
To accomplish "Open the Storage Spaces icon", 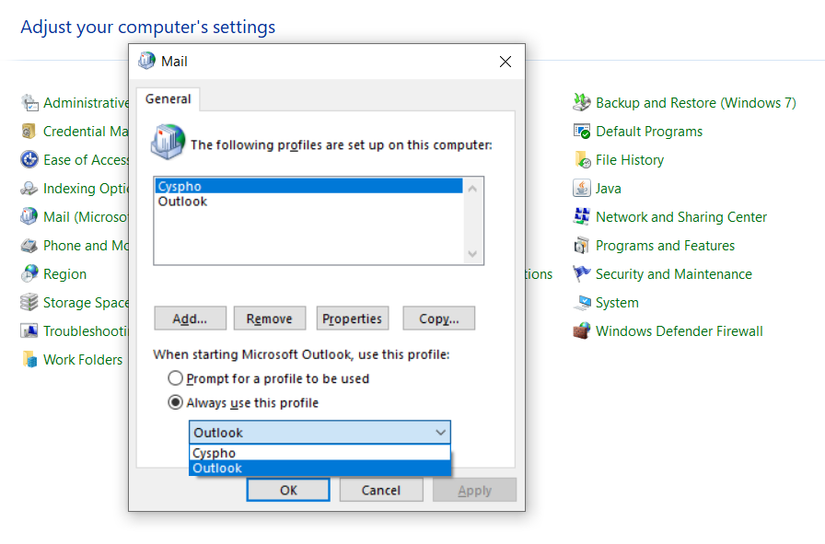I will click(x=29, y=303).
